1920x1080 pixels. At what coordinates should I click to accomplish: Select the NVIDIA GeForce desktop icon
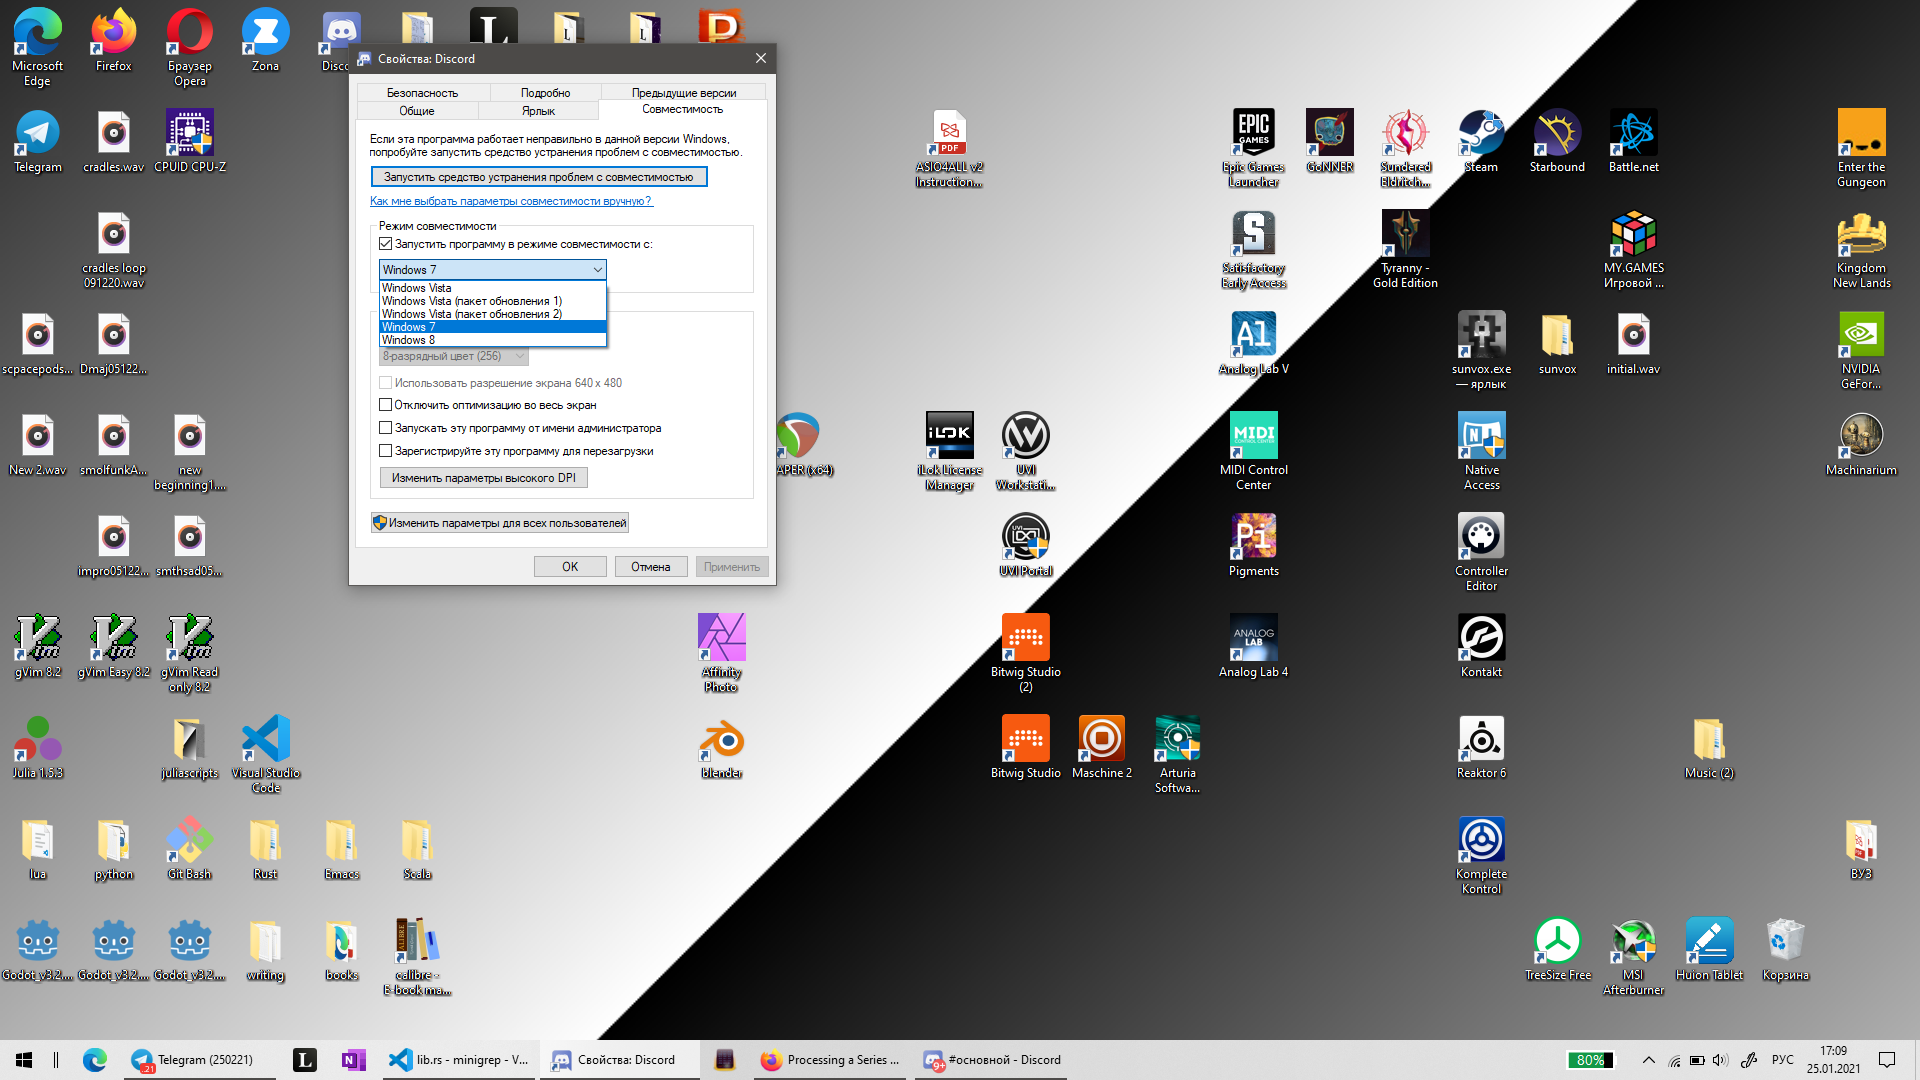tap(1861, 351)
